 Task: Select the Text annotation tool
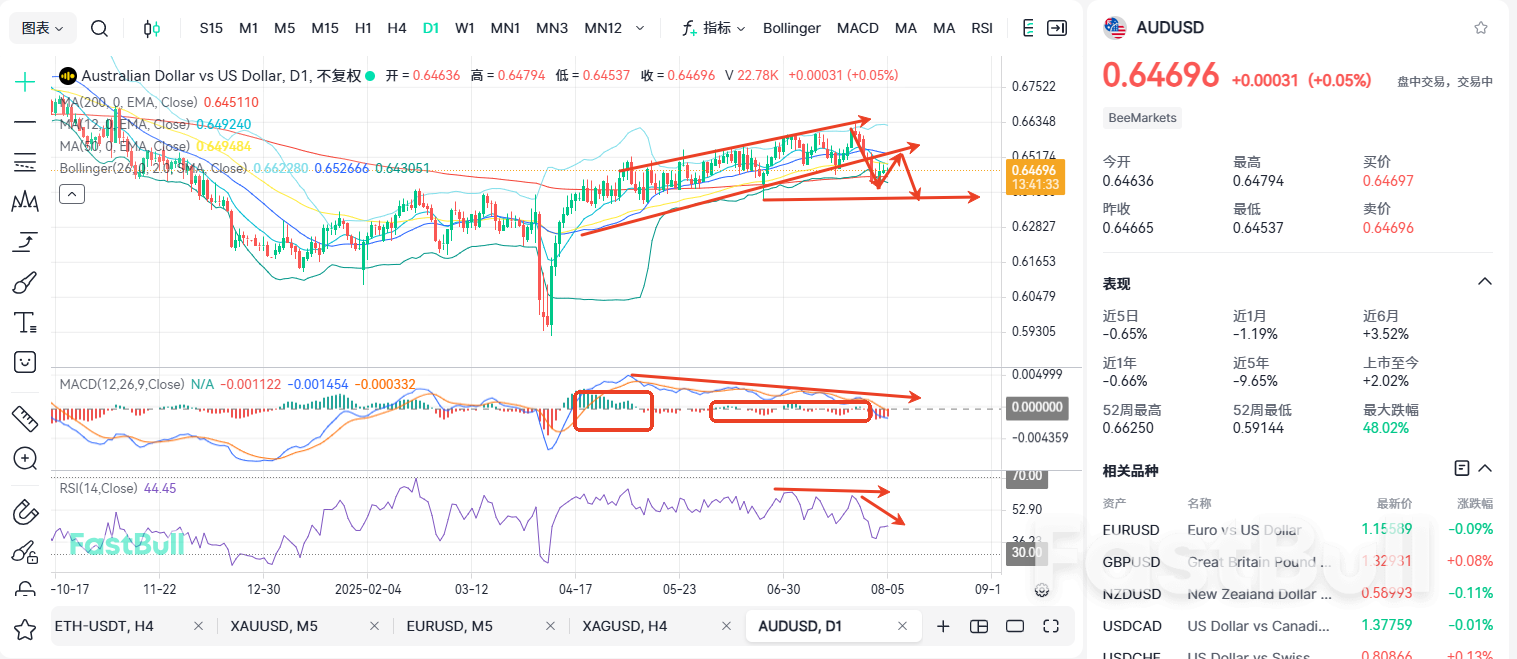point(24,322)
